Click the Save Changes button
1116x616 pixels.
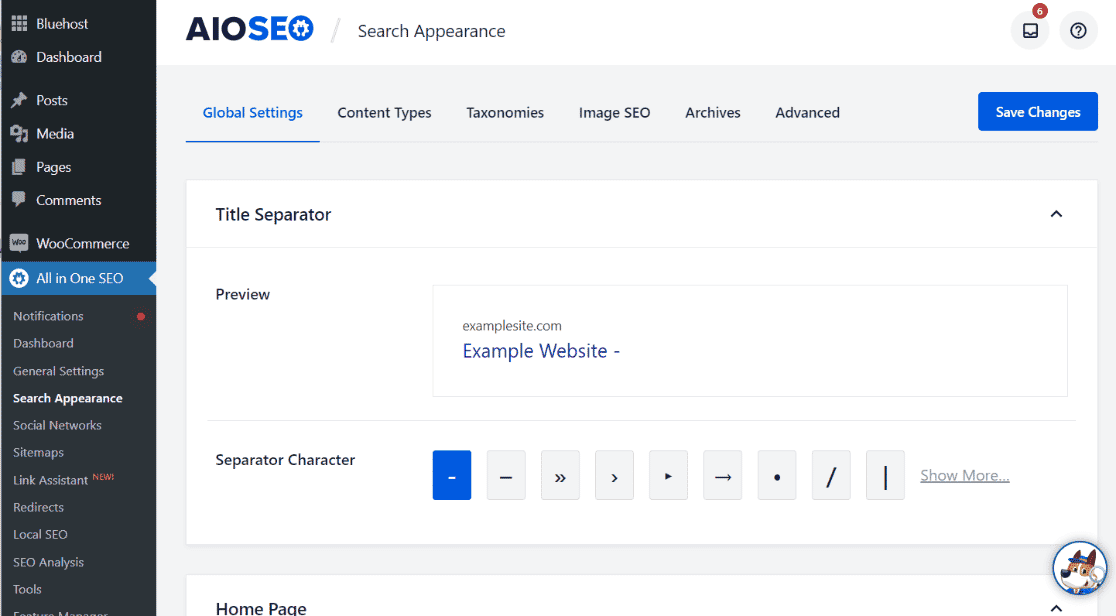click(x=1037, y=111)
